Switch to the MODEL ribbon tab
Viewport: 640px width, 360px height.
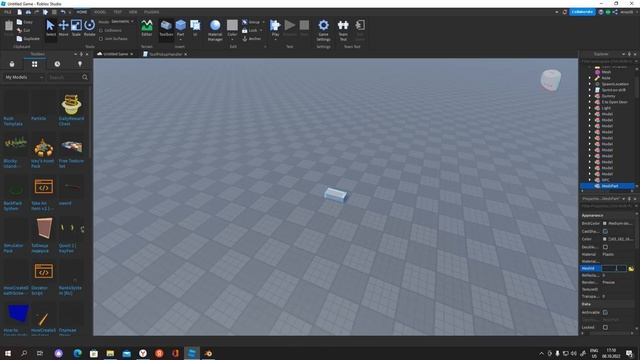[100, 12]
